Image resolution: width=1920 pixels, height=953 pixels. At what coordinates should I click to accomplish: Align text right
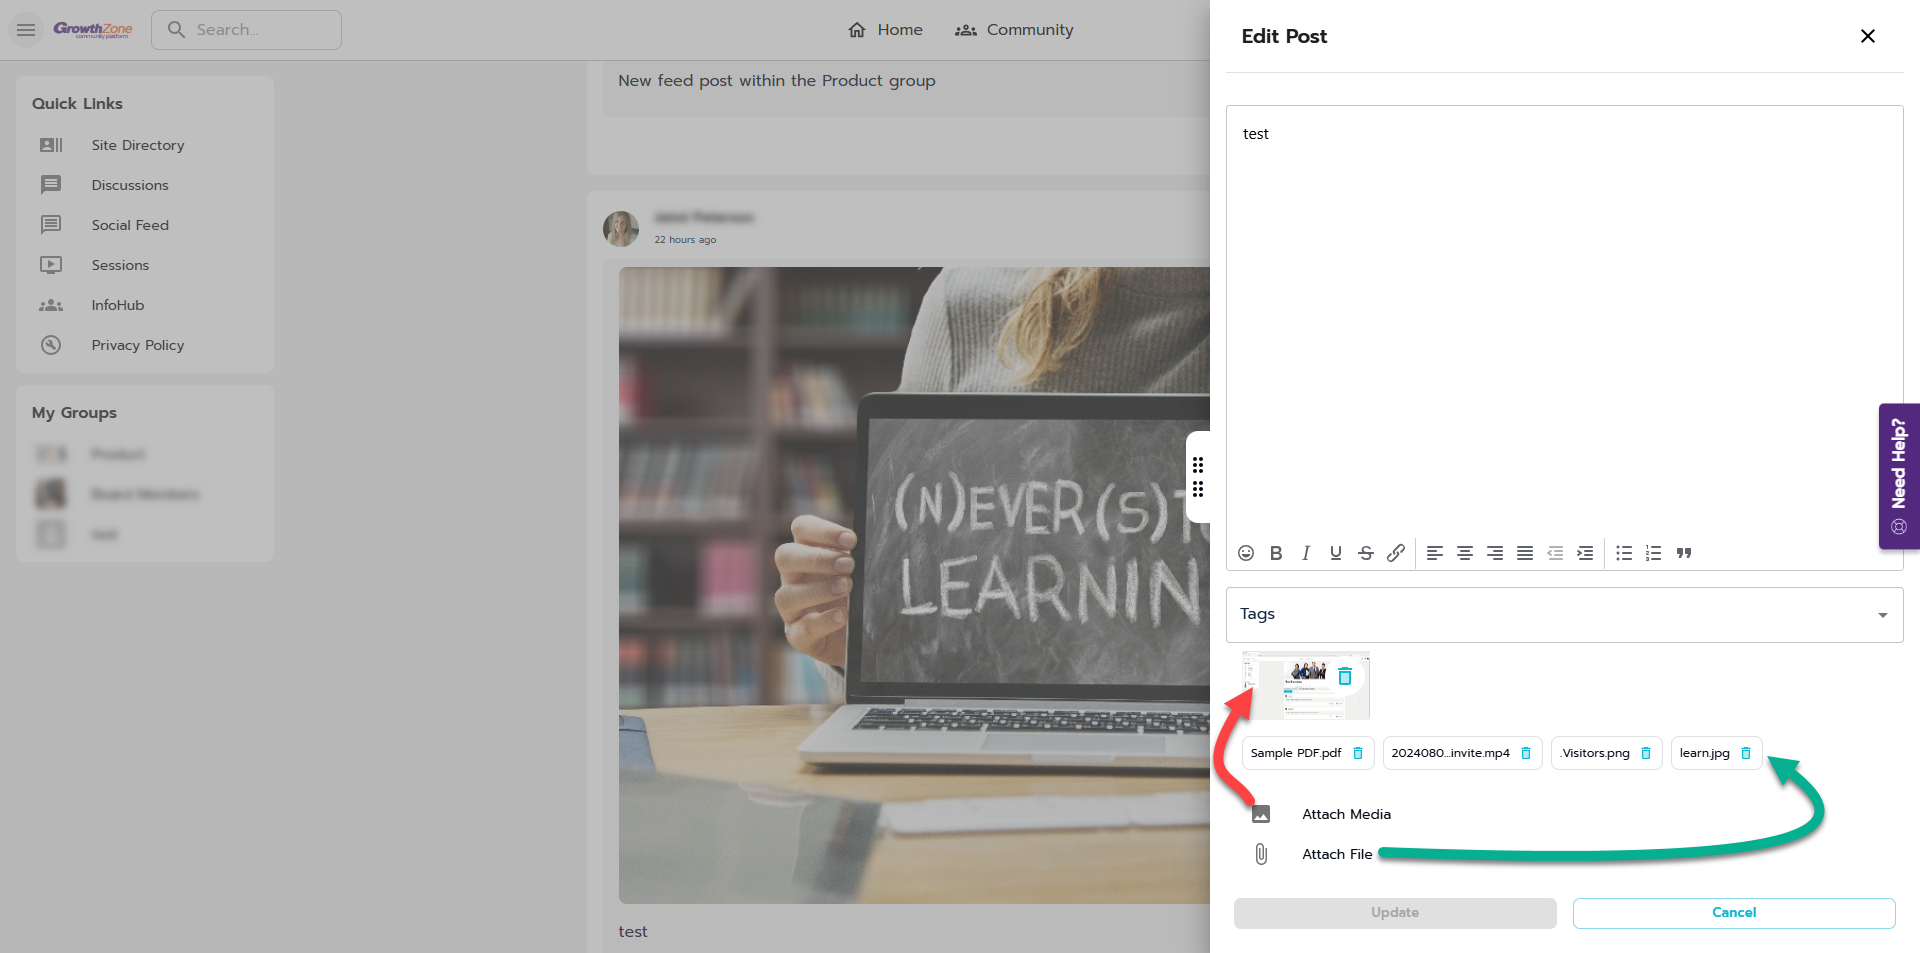point(1495,553)
